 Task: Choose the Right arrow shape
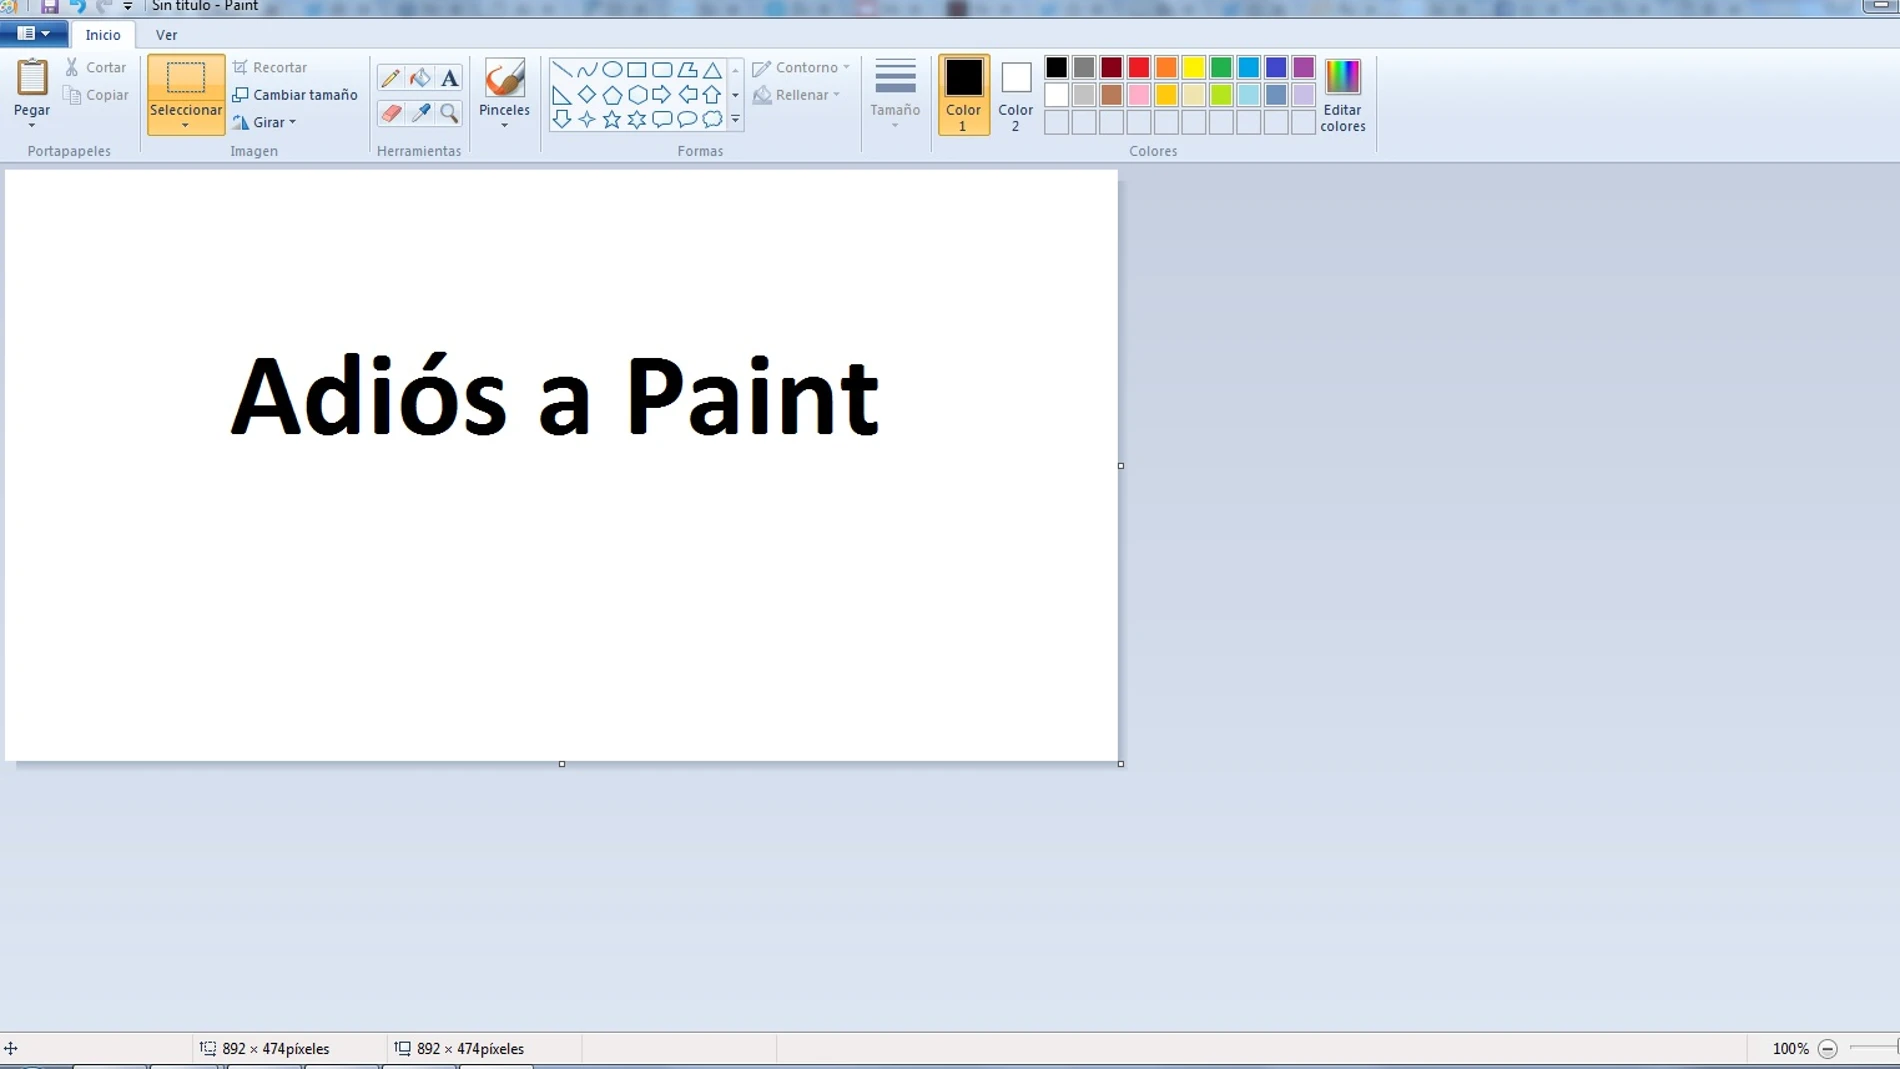click(x=662, y=95)
